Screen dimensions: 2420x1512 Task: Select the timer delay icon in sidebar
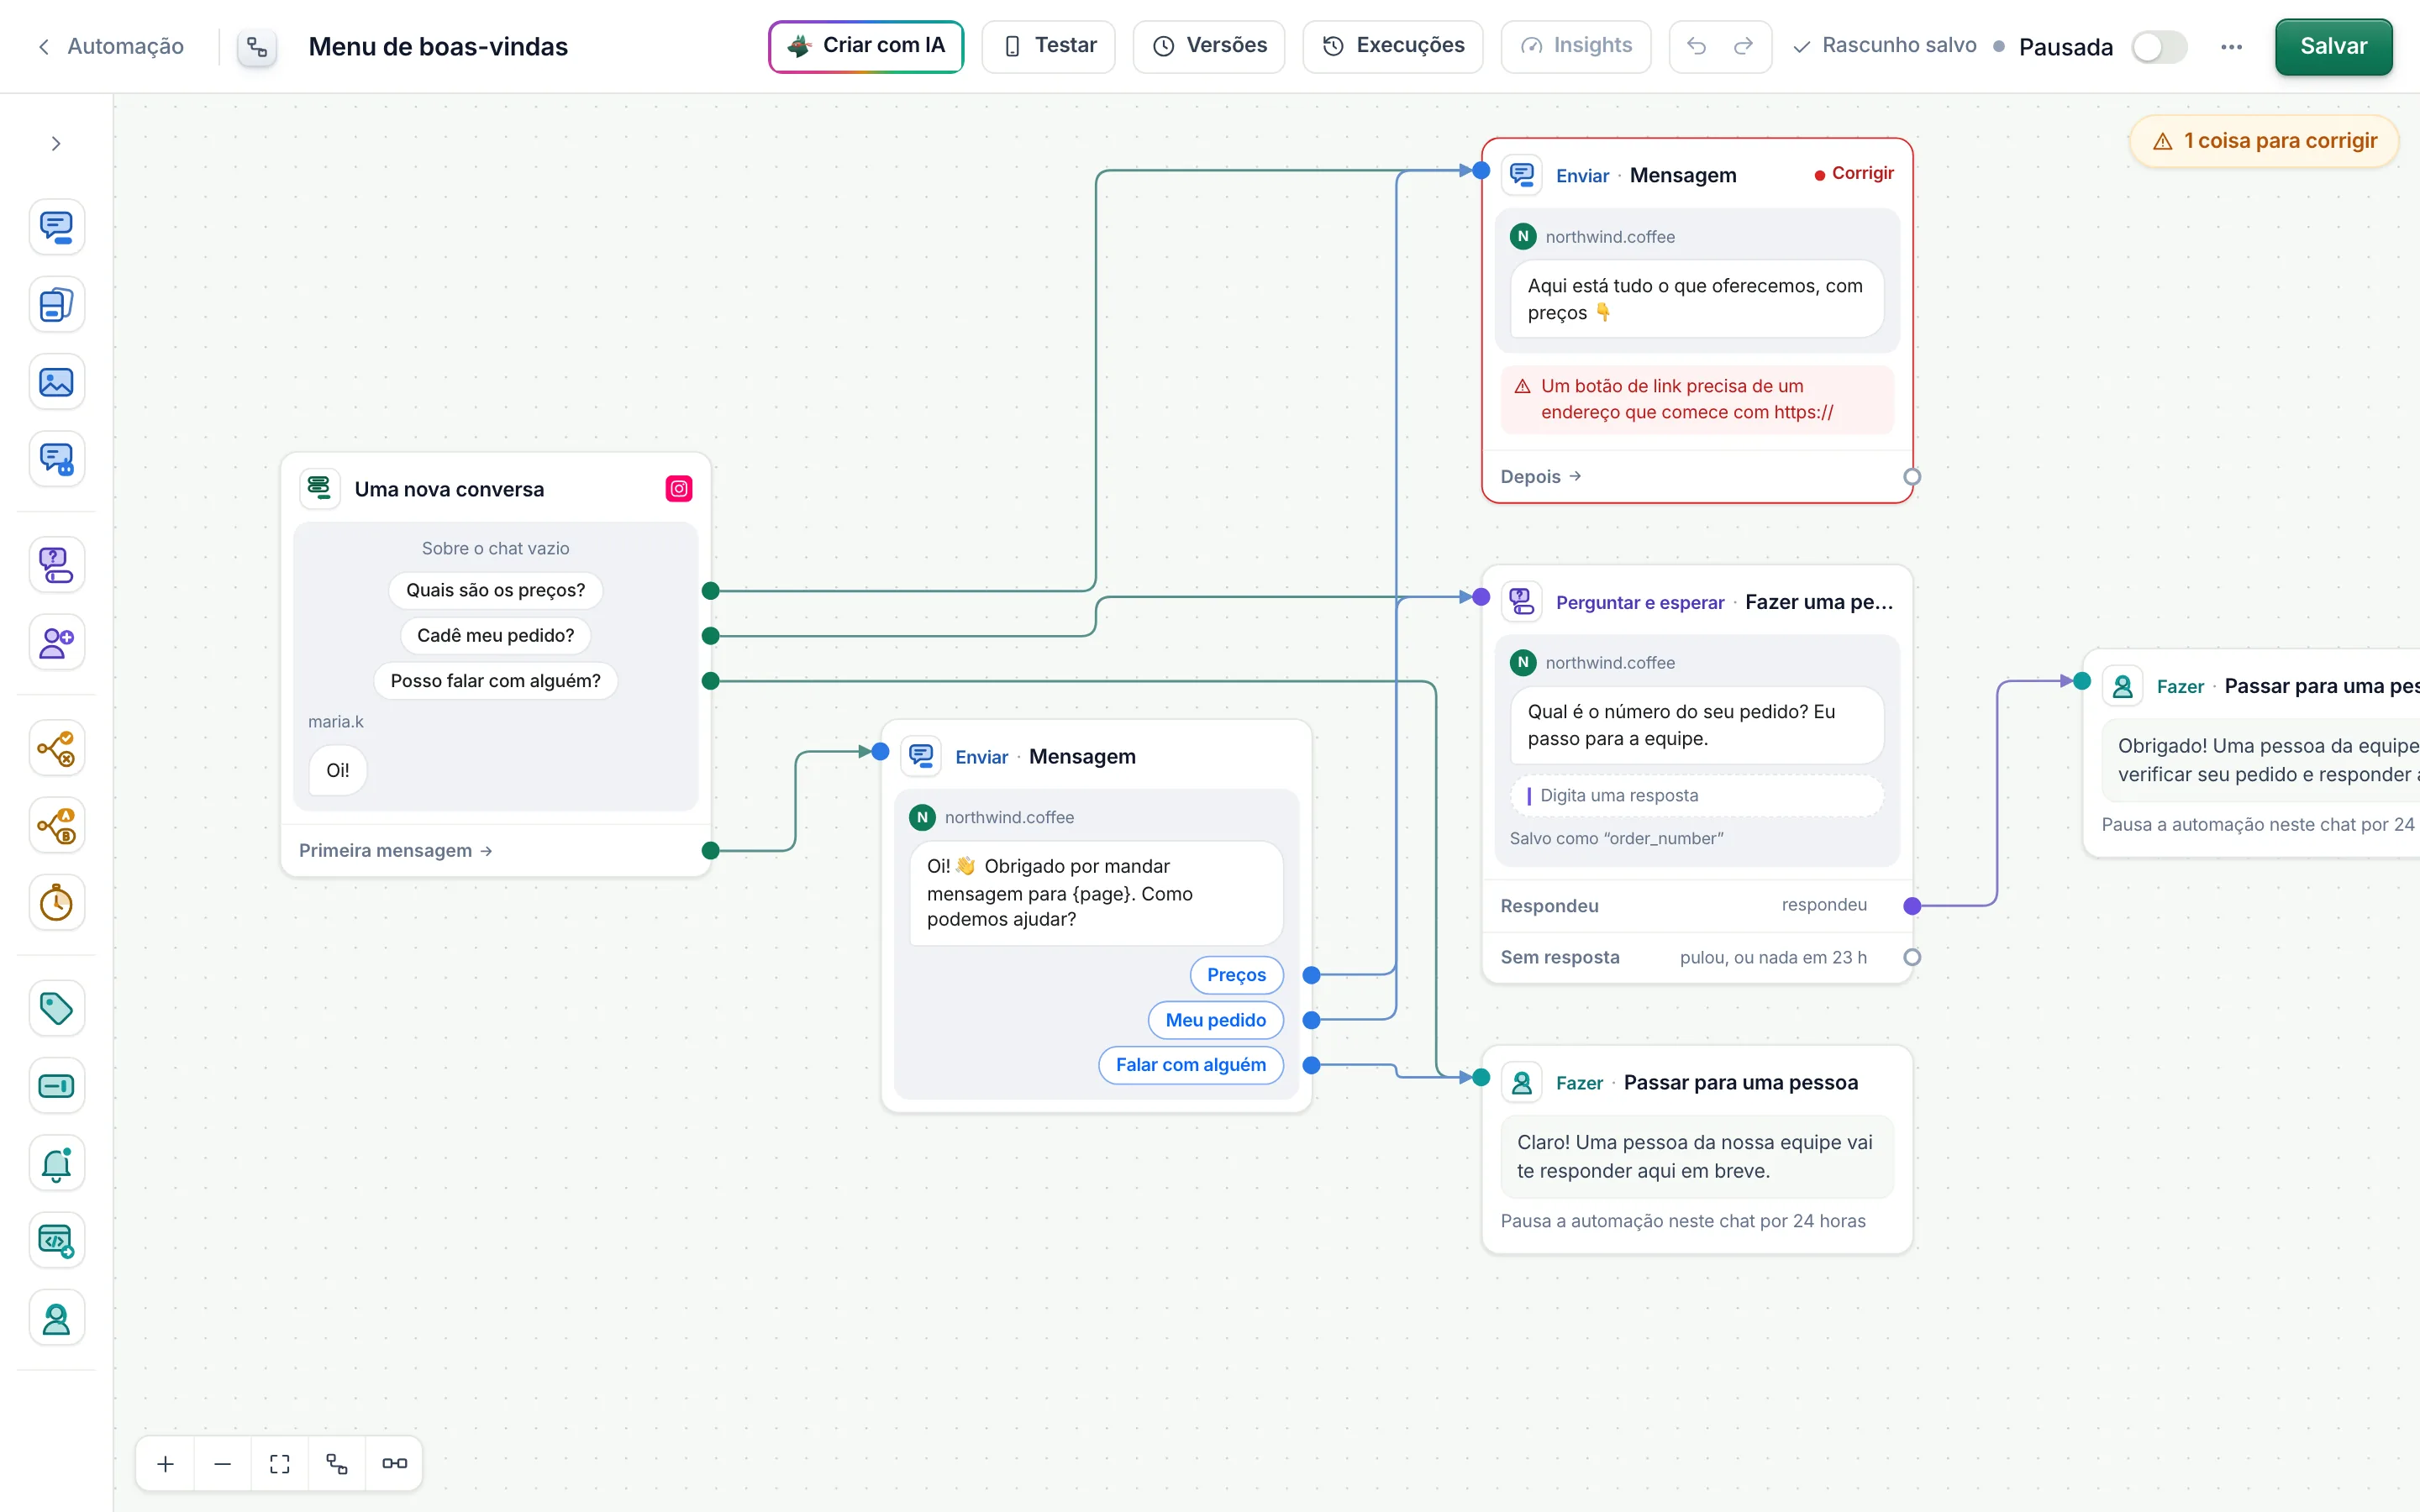pos(56,903)
